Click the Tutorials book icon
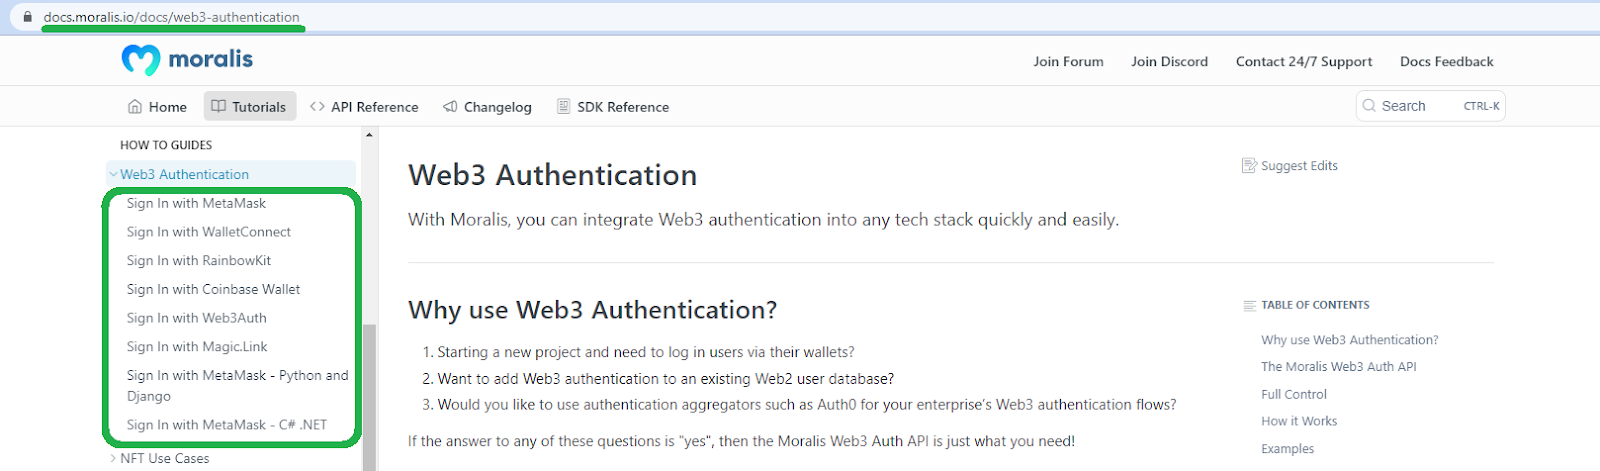 [218, 106]
